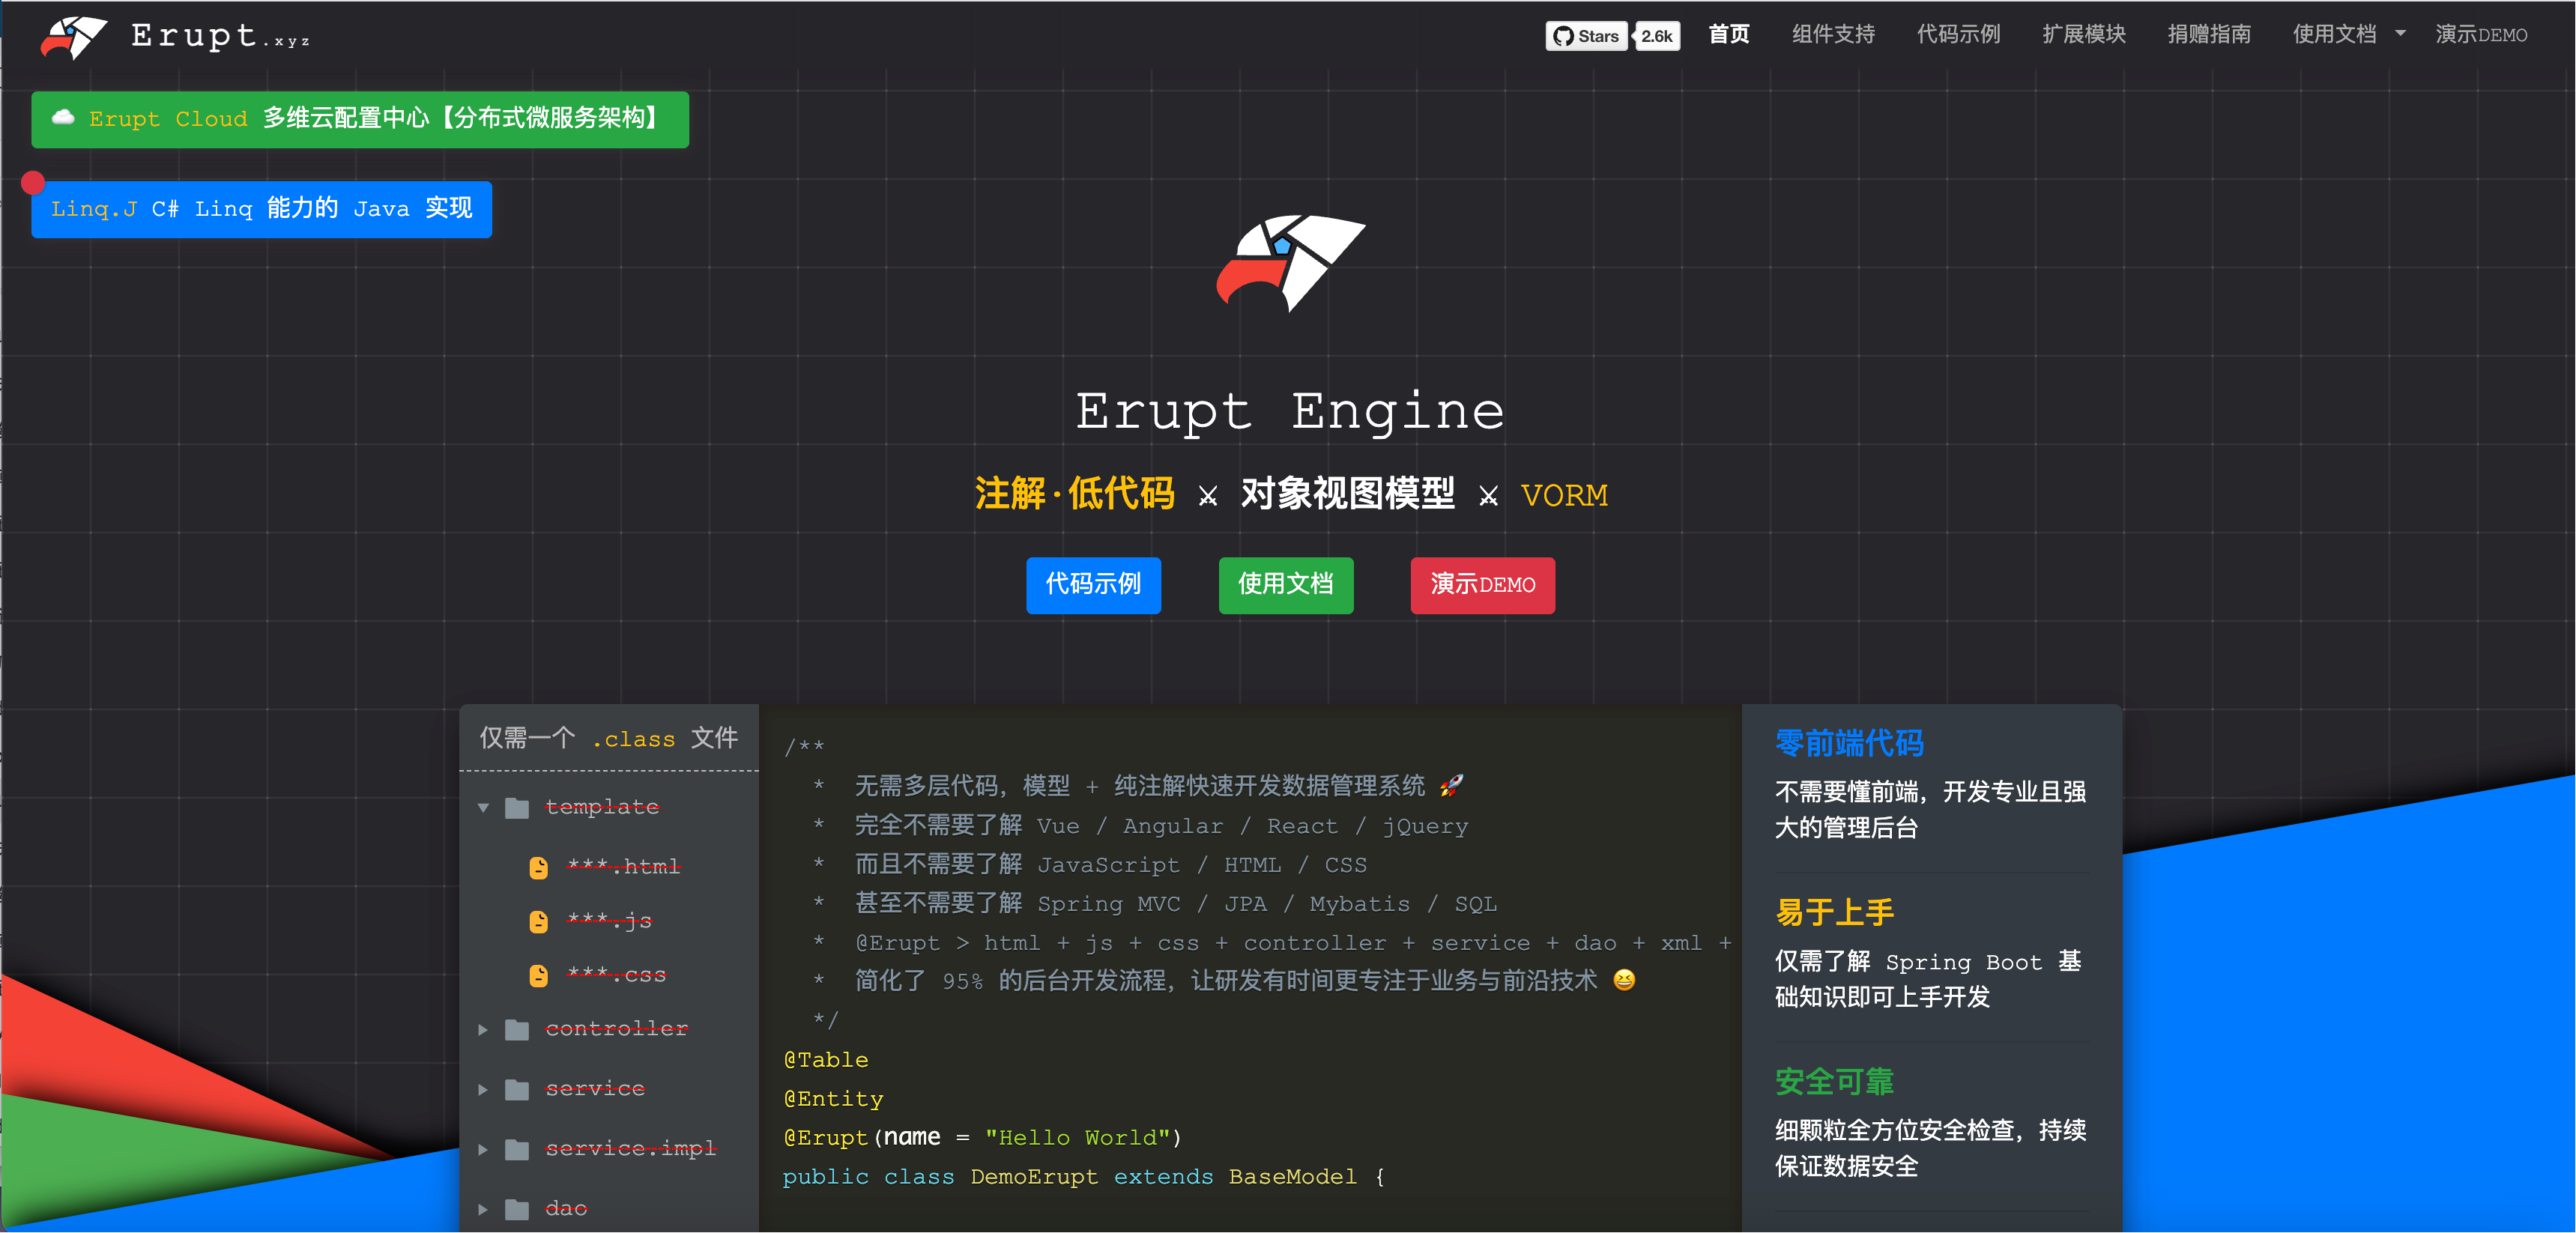Click the template folder icon

[x=517, y=808]
